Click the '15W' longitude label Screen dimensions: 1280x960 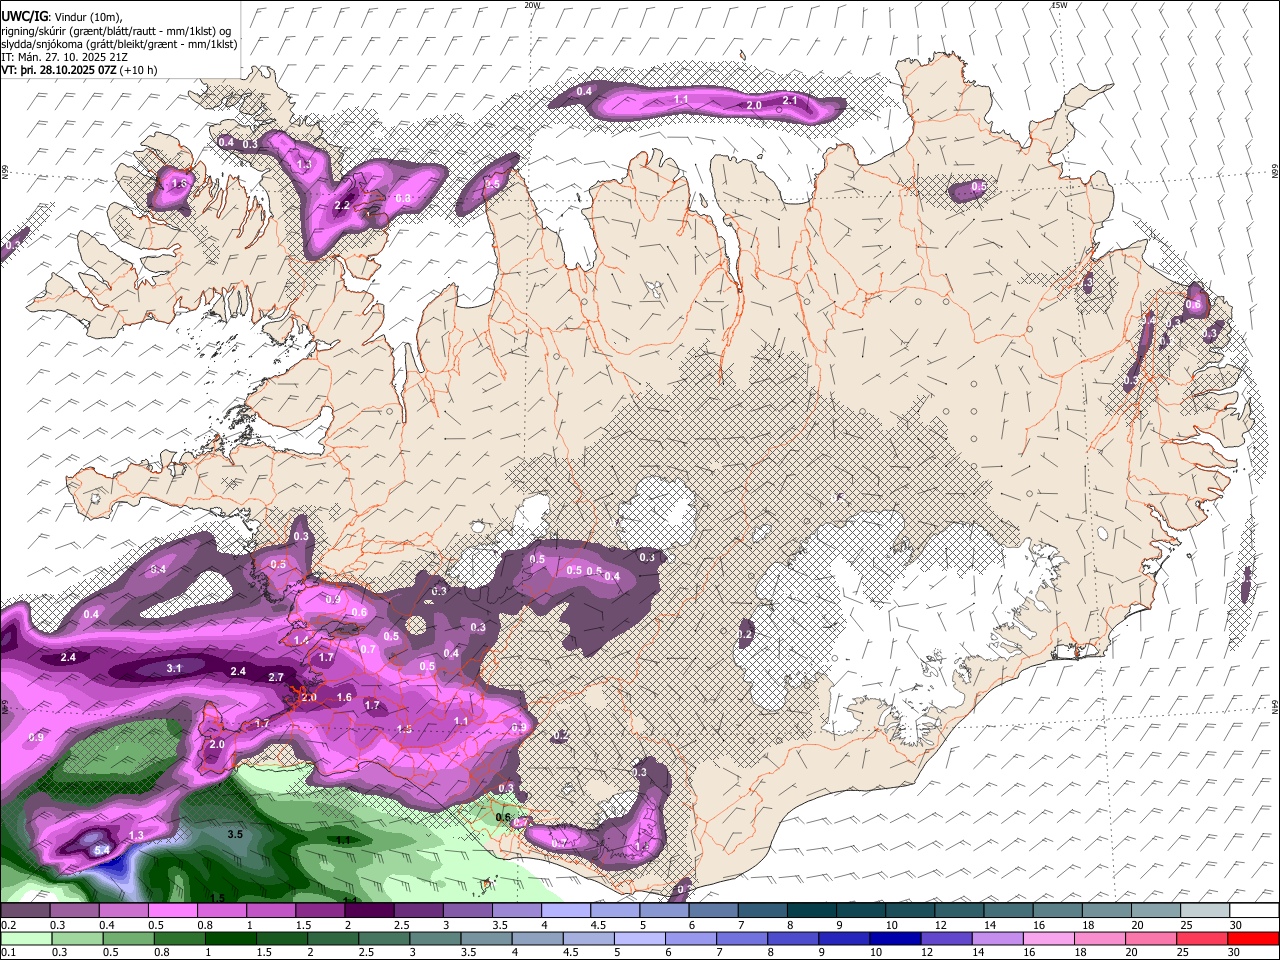tap(1059, 5)
